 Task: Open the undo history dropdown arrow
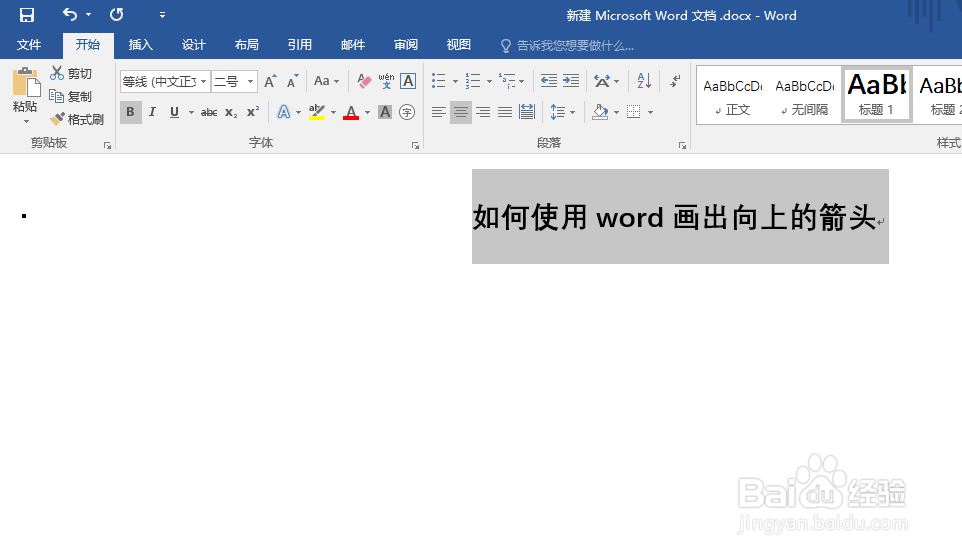(88, 15)
